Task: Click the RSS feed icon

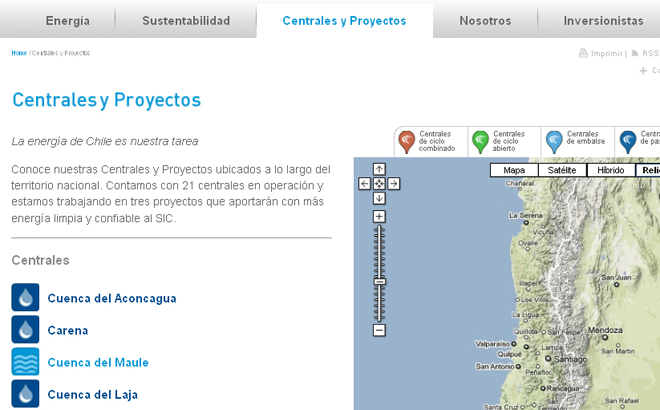Action: click(635, 53)
